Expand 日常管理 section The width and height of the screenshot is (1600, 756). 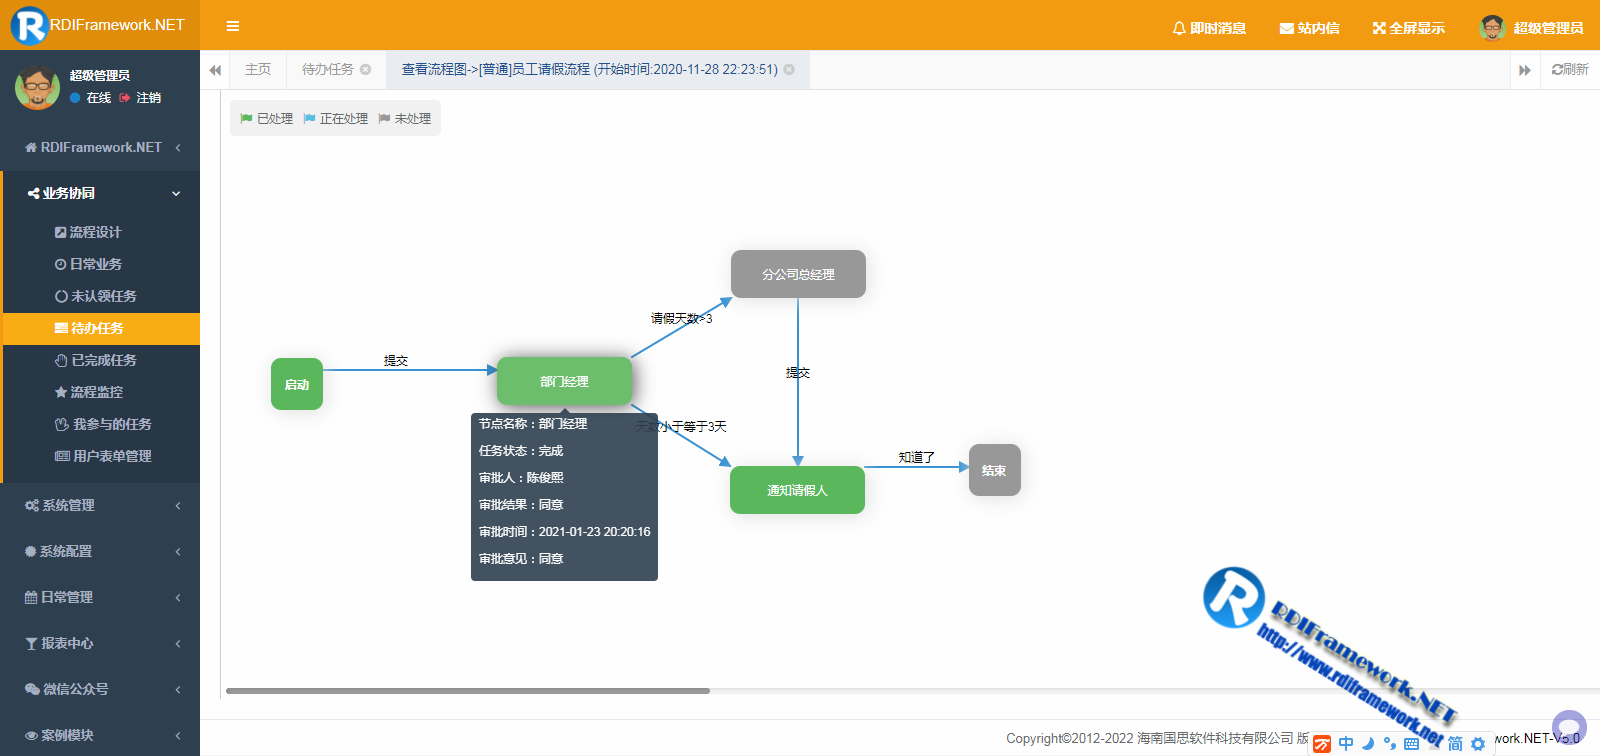coord(100,597)
